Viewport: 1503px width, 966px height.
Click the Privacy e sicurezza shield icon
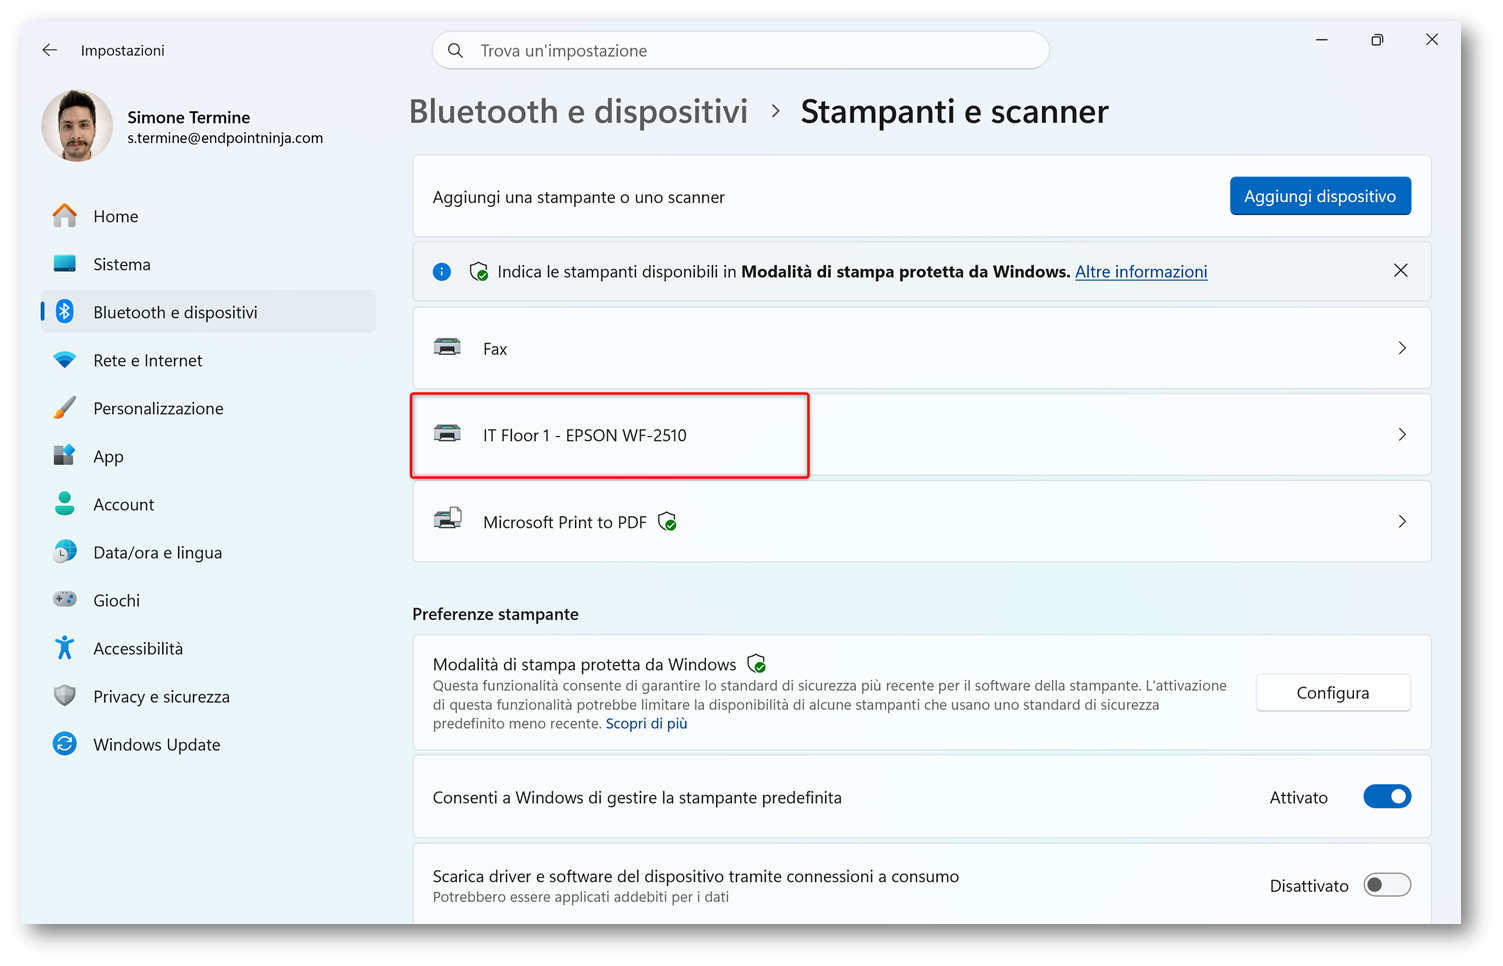tap(65, 696)
